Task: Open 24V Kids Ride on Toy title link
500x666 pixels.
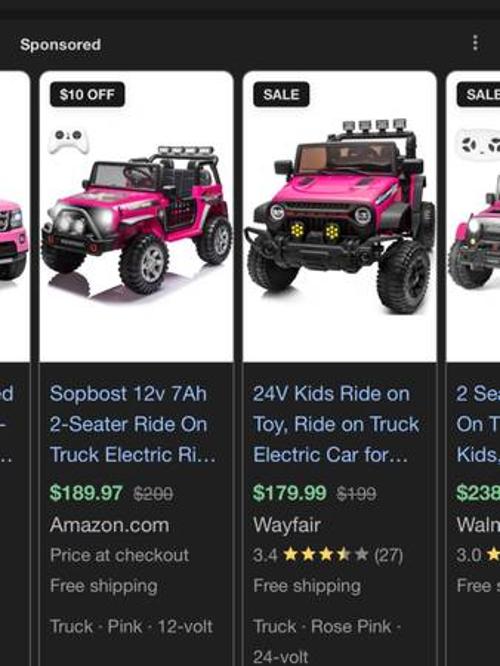Action: coord(336,424)
